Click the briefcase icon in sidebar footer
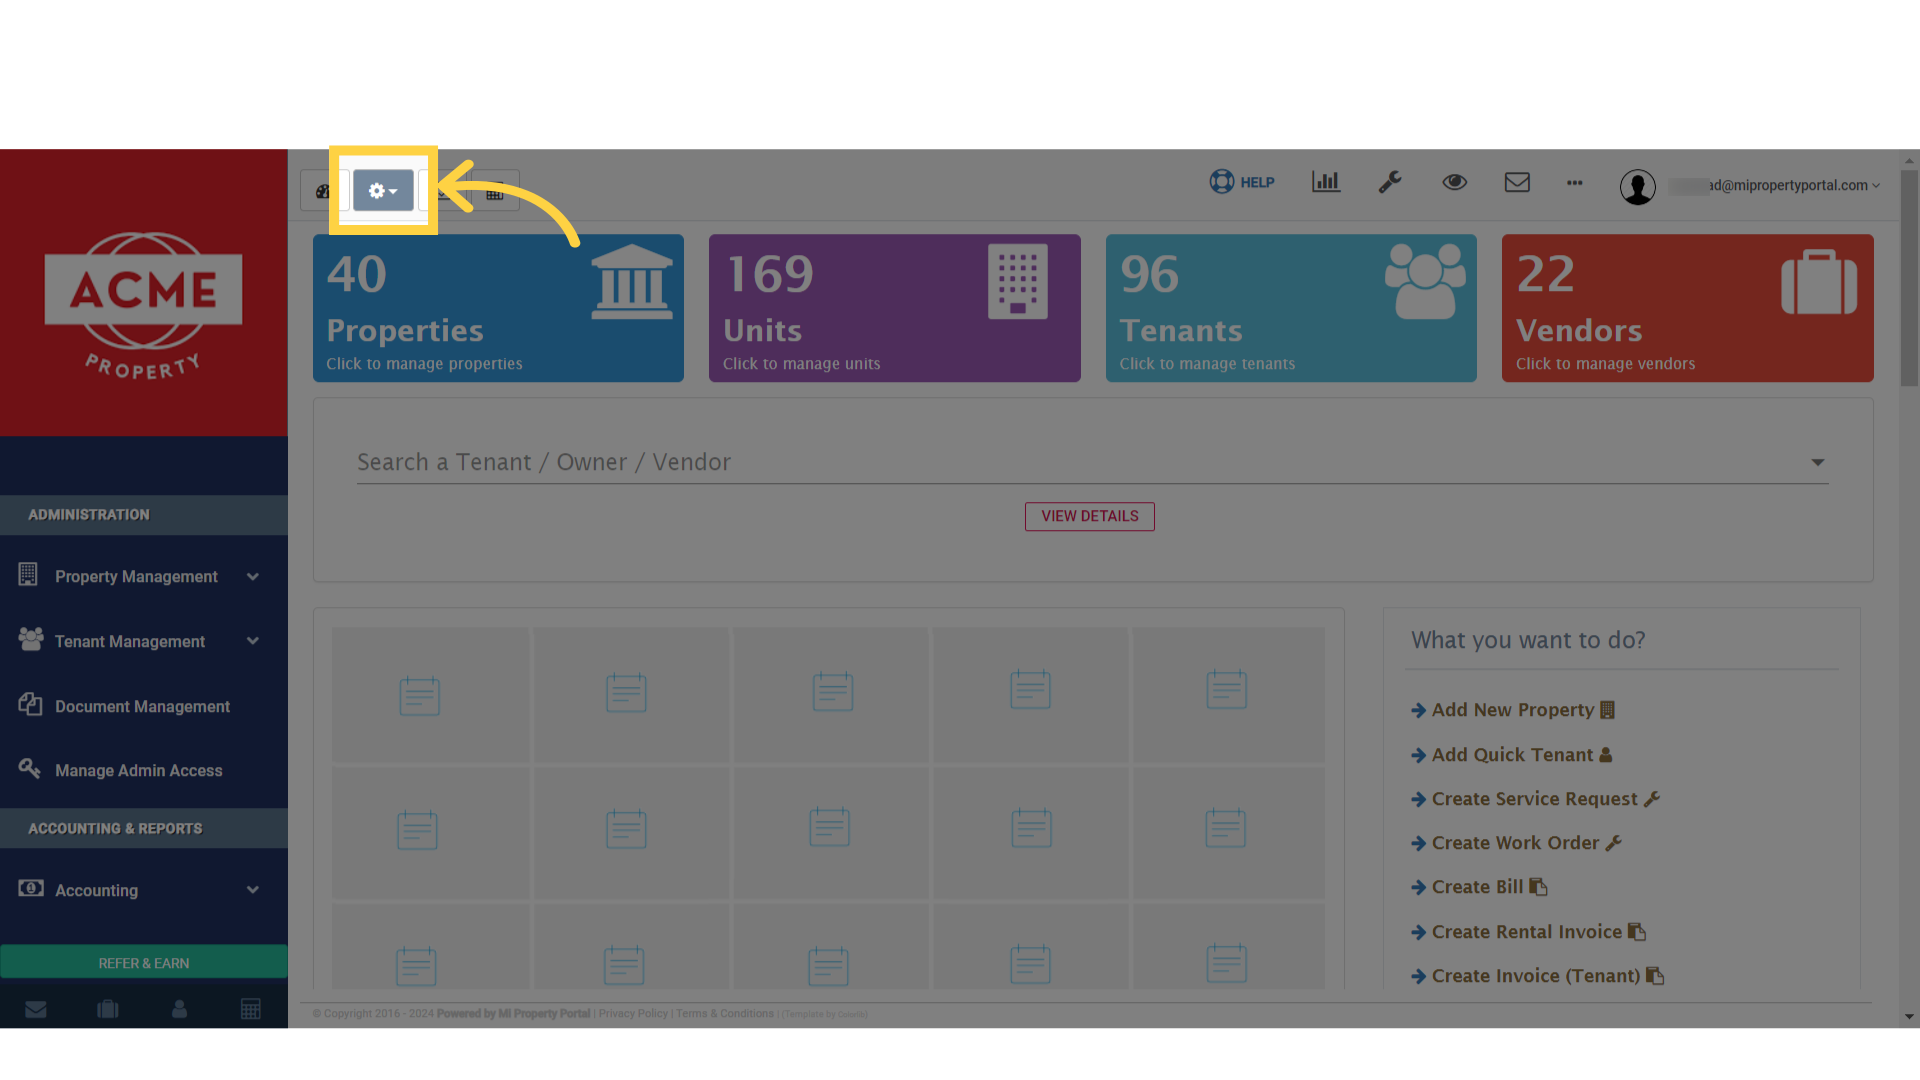The image size is (1920, 1080). coord(108,1009)
